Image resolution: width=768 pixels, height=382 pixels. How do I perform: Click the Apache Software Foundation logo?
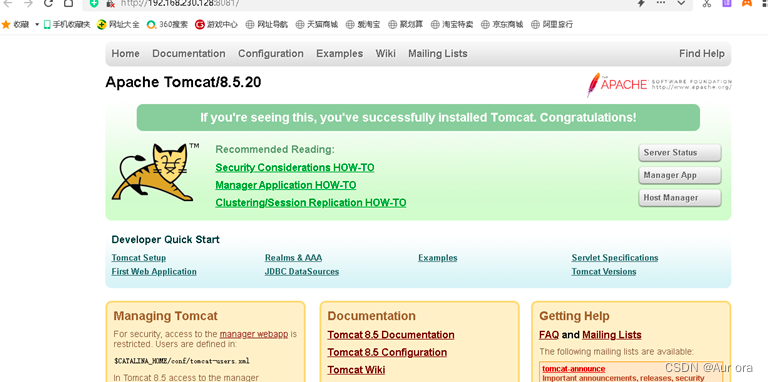[659, 84]
